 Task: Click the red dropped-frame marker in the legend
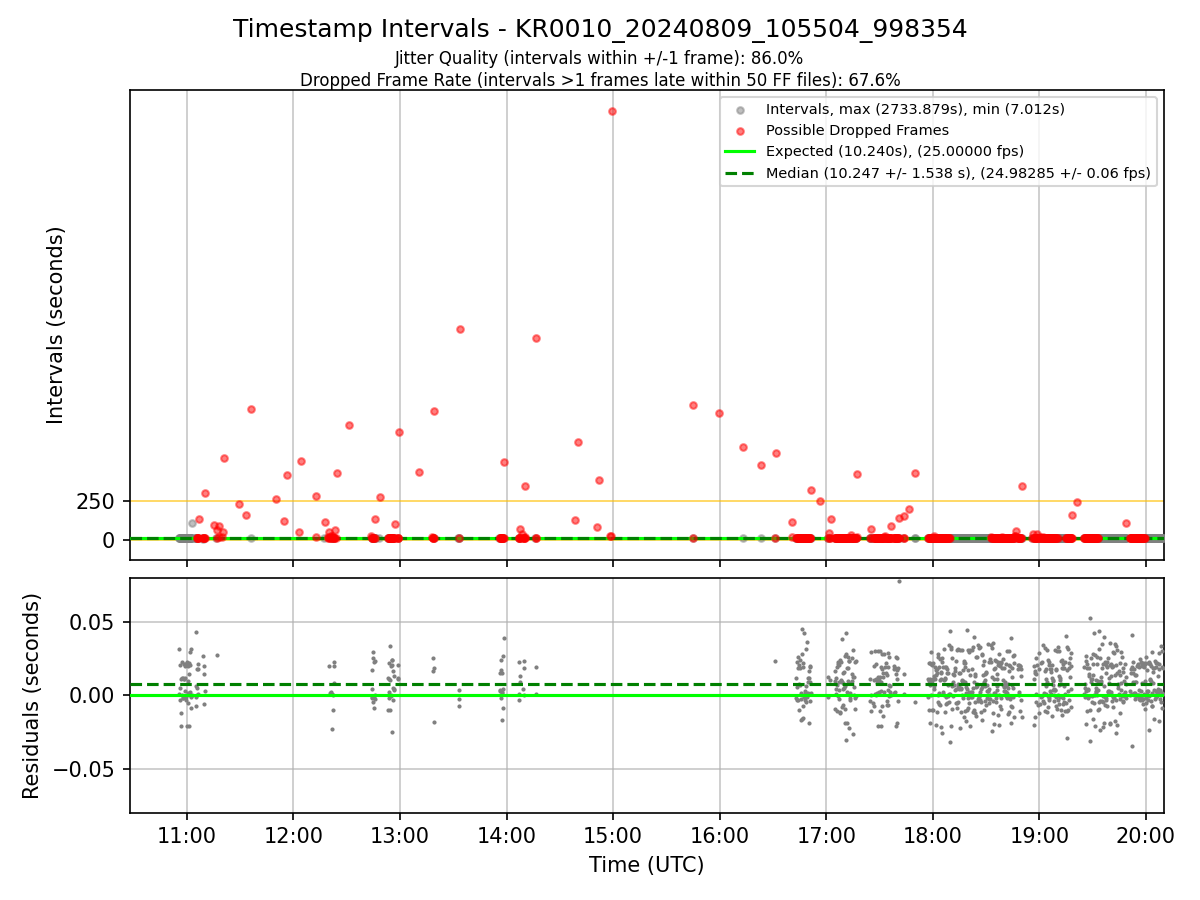[x=740, y=131]
